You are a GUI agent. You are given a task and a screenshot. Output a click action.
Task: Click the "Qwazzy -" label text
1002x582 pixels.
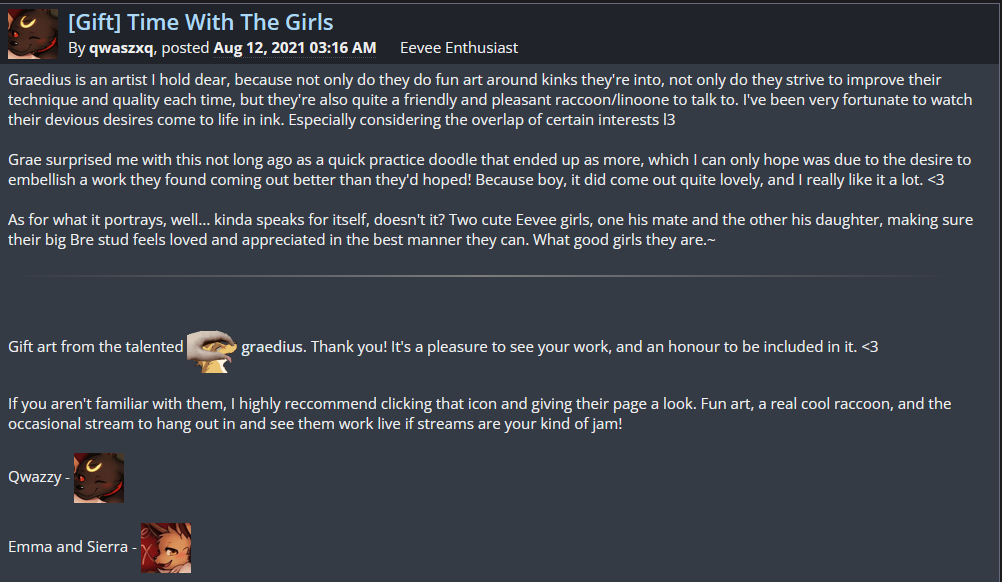[x=38, y=478]
